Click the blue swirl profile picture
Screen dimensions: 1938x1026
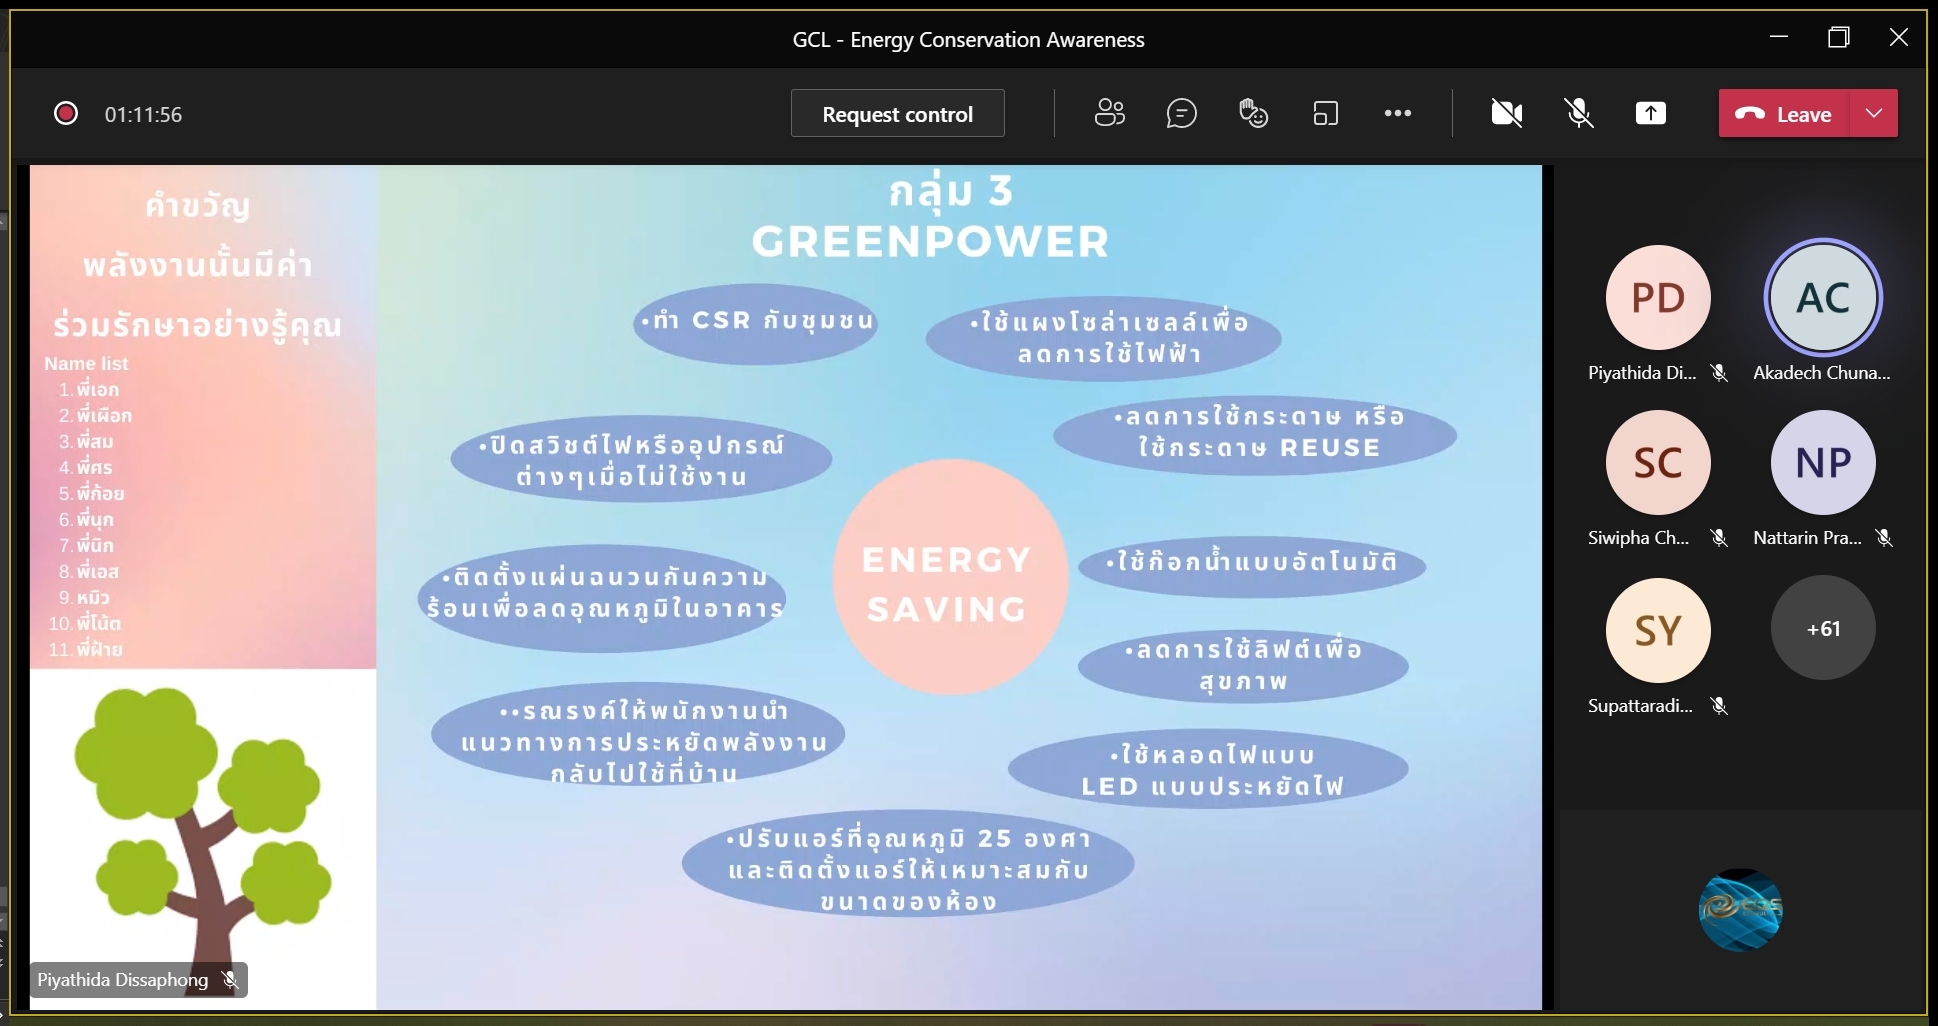coord(1740,909)
